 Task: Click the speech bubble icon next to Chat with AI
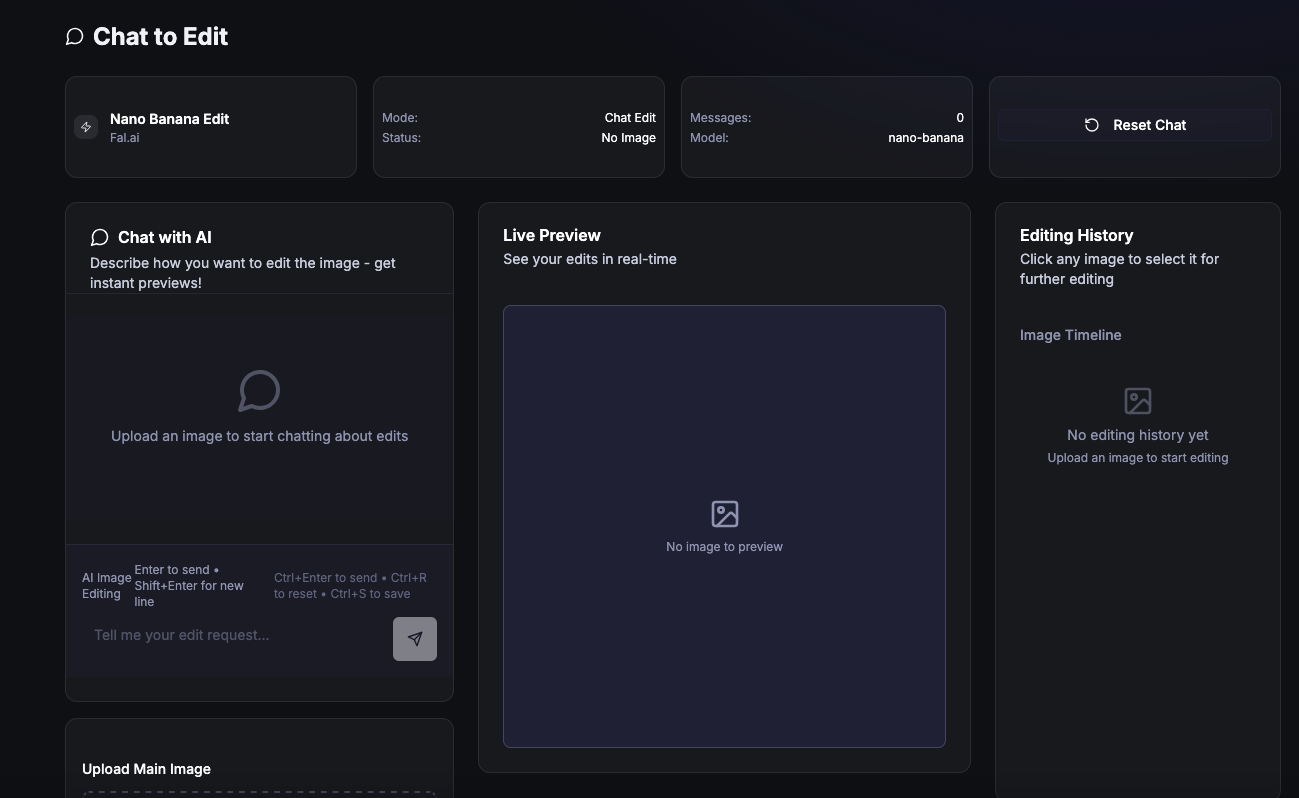click(99, 237)
